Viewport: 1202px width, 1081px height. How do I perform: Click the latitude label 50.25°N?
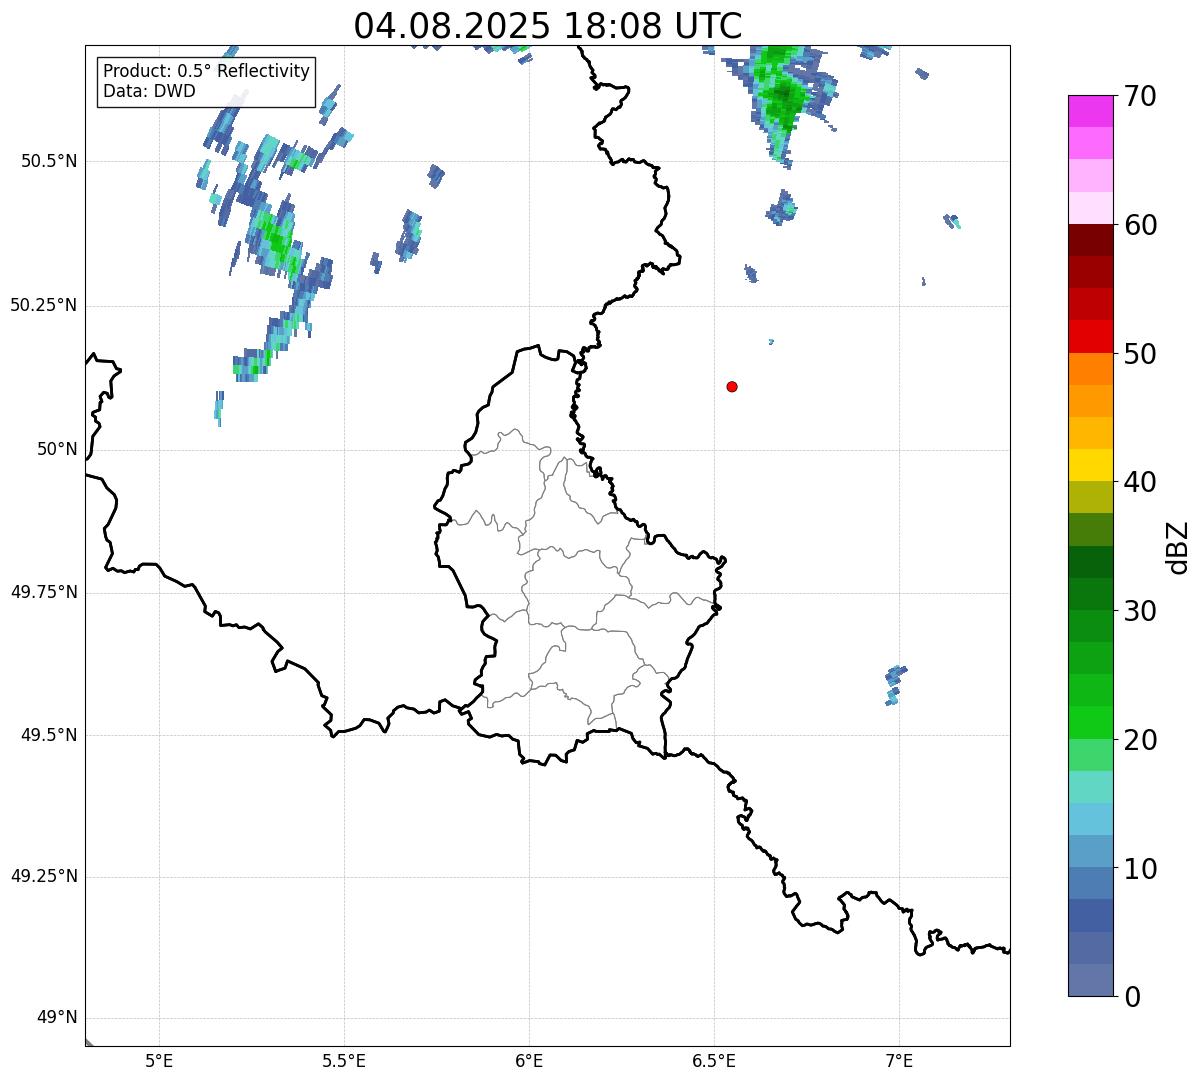tap(44, 305)
